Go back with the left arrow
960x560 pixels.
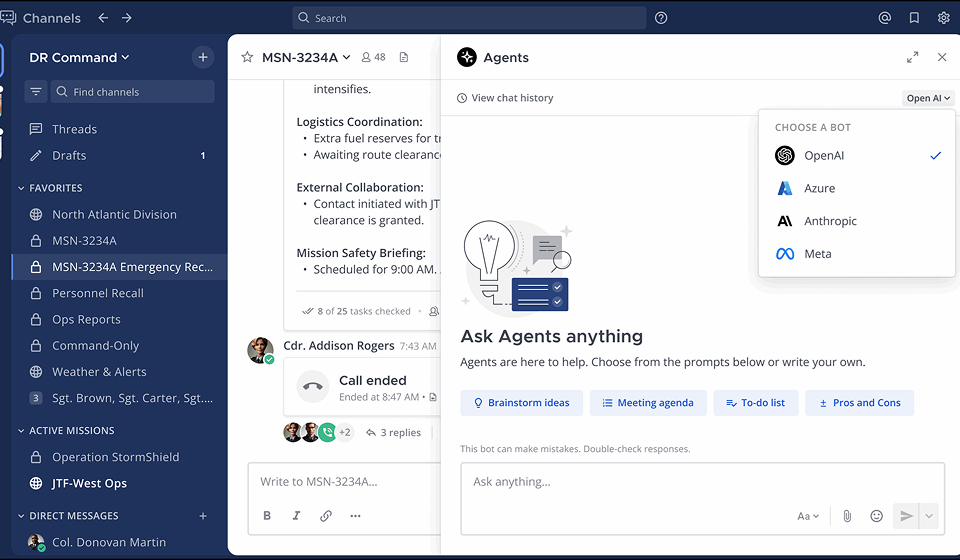tap(103, 18)
